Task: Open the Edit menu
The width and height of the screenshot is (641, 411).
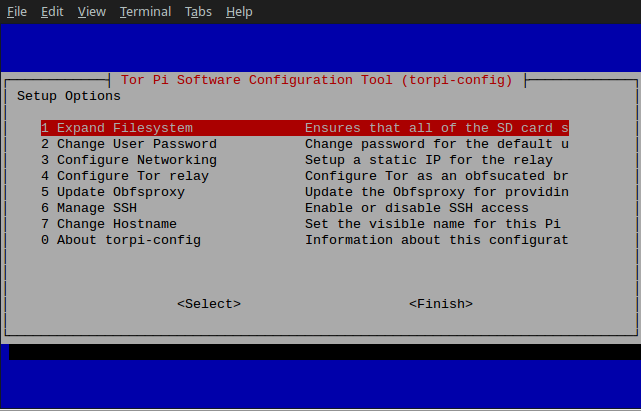Action: click(52, 11)
